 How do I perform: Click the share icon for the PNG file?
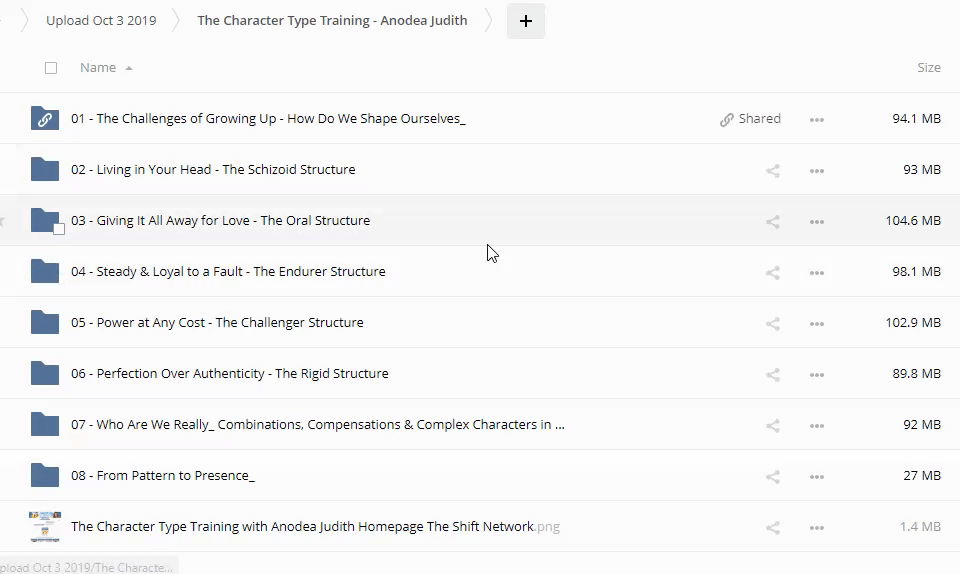pos(772,527)
